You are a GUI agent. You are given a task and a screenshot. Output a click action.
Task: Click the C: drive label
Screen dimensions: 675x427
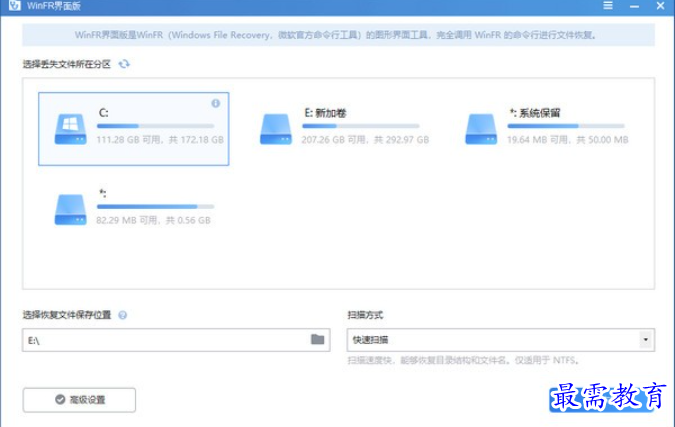tap(104, 113)
